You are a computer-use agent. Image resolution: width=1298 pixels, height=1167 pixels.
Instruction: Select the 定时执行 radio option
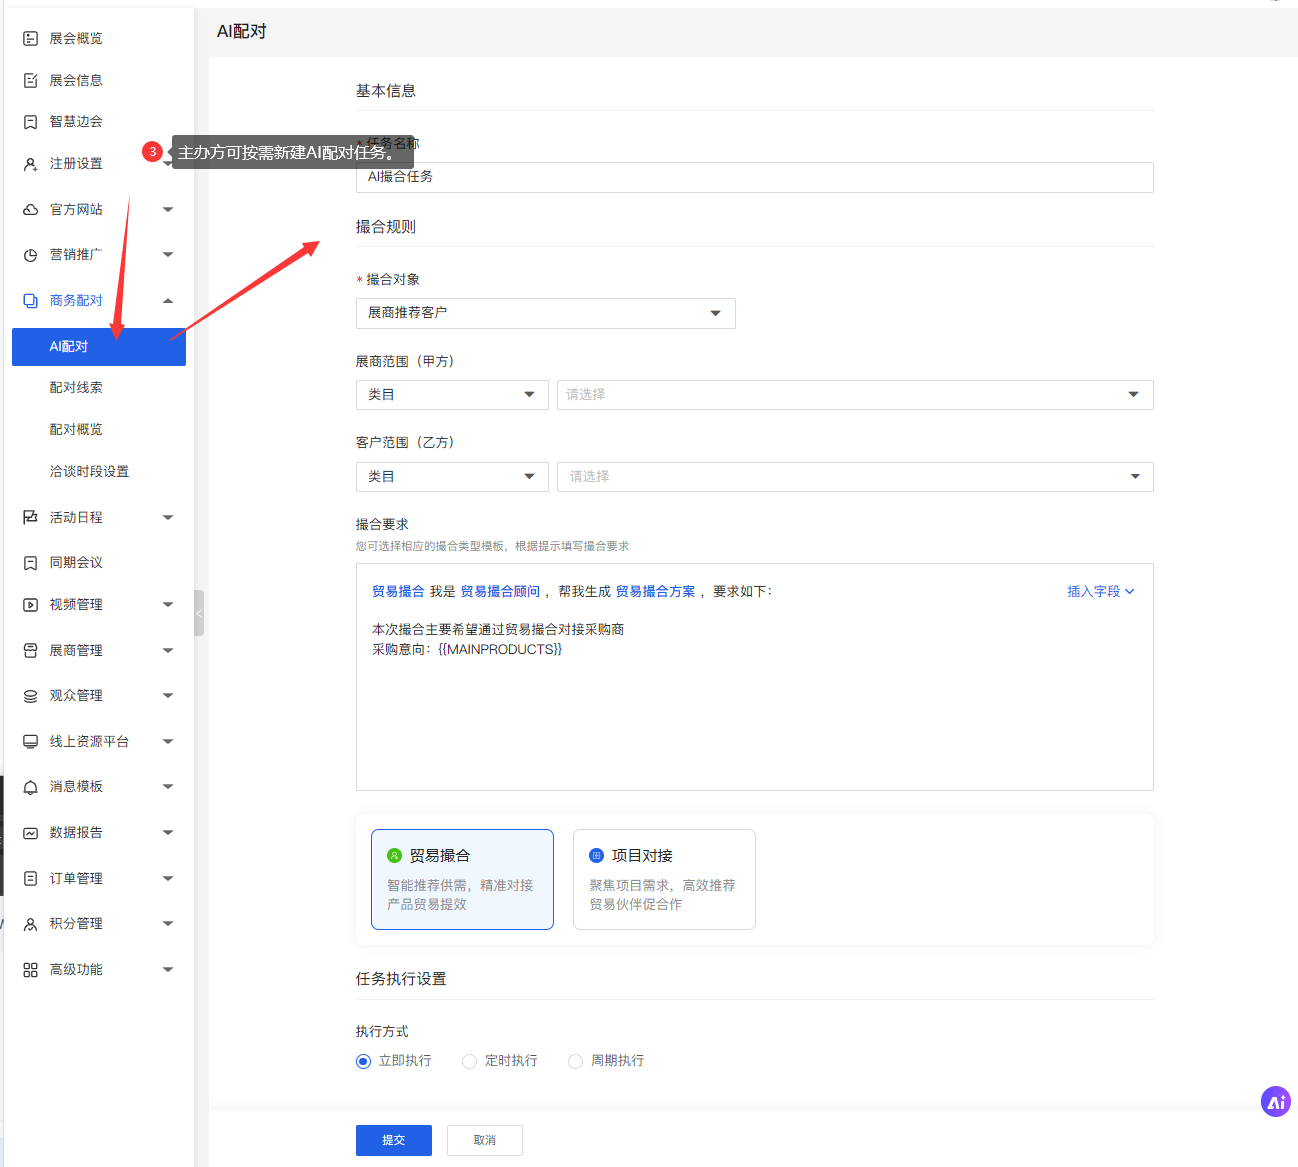pos(469,1061)
